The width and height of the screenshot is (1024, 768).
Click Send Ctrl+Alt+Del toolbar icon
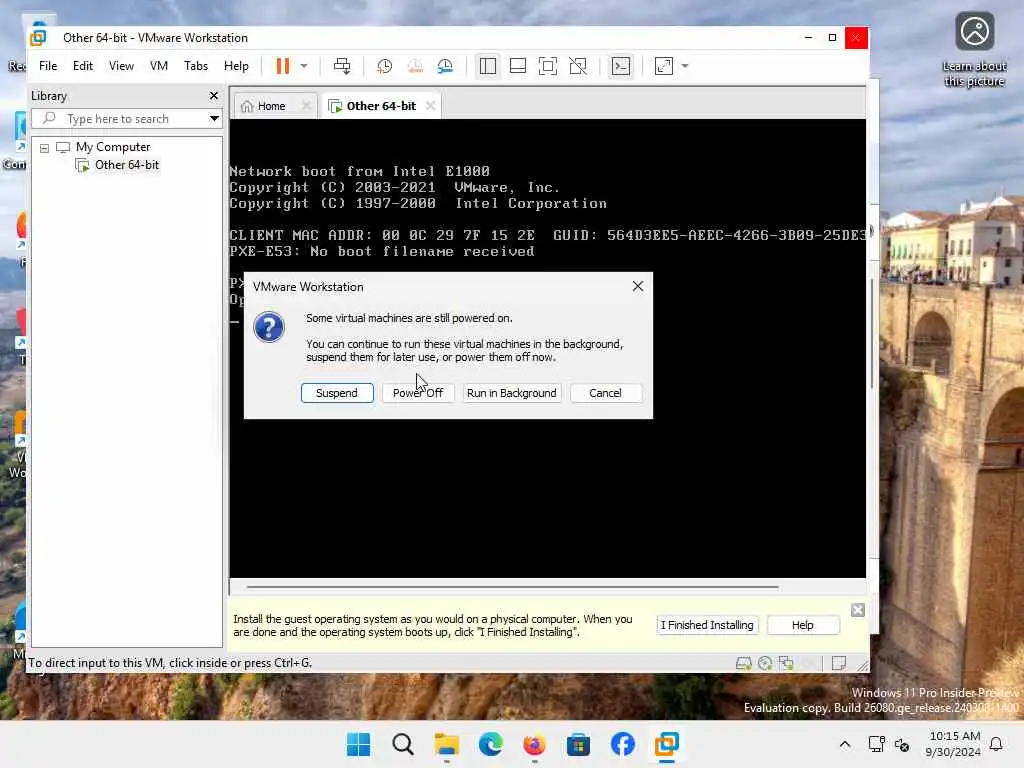(342, 66)
